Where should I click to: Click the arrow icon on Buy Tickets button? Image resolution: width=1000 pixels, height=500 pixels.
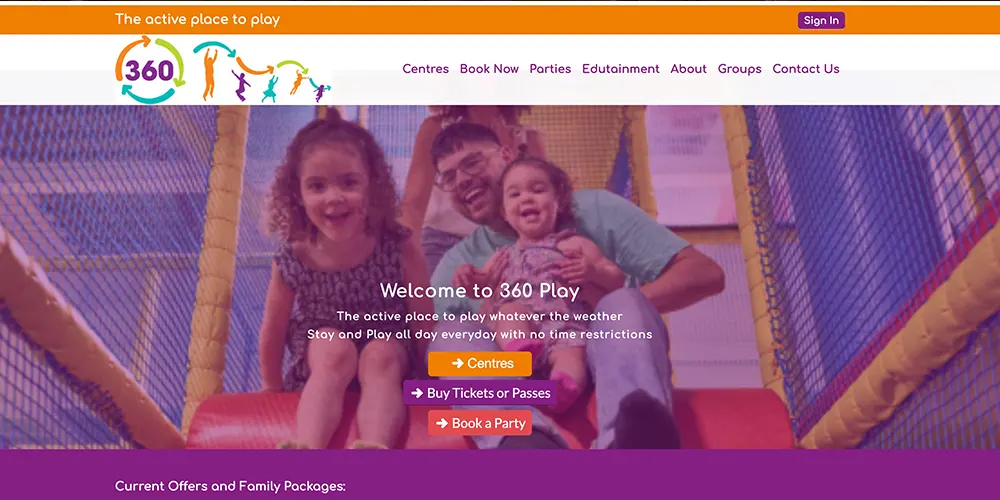[x=417, y=393]
